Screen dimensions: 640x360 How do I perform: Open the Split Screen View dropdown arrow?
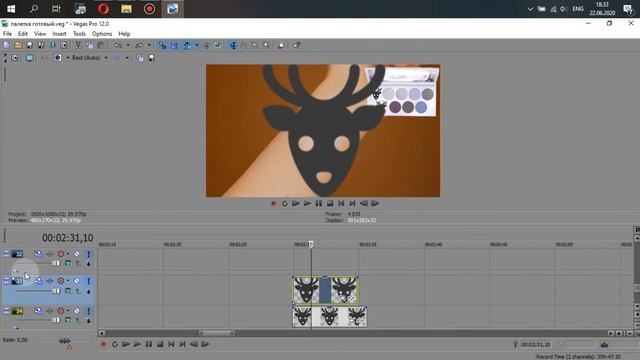point(68,58)
